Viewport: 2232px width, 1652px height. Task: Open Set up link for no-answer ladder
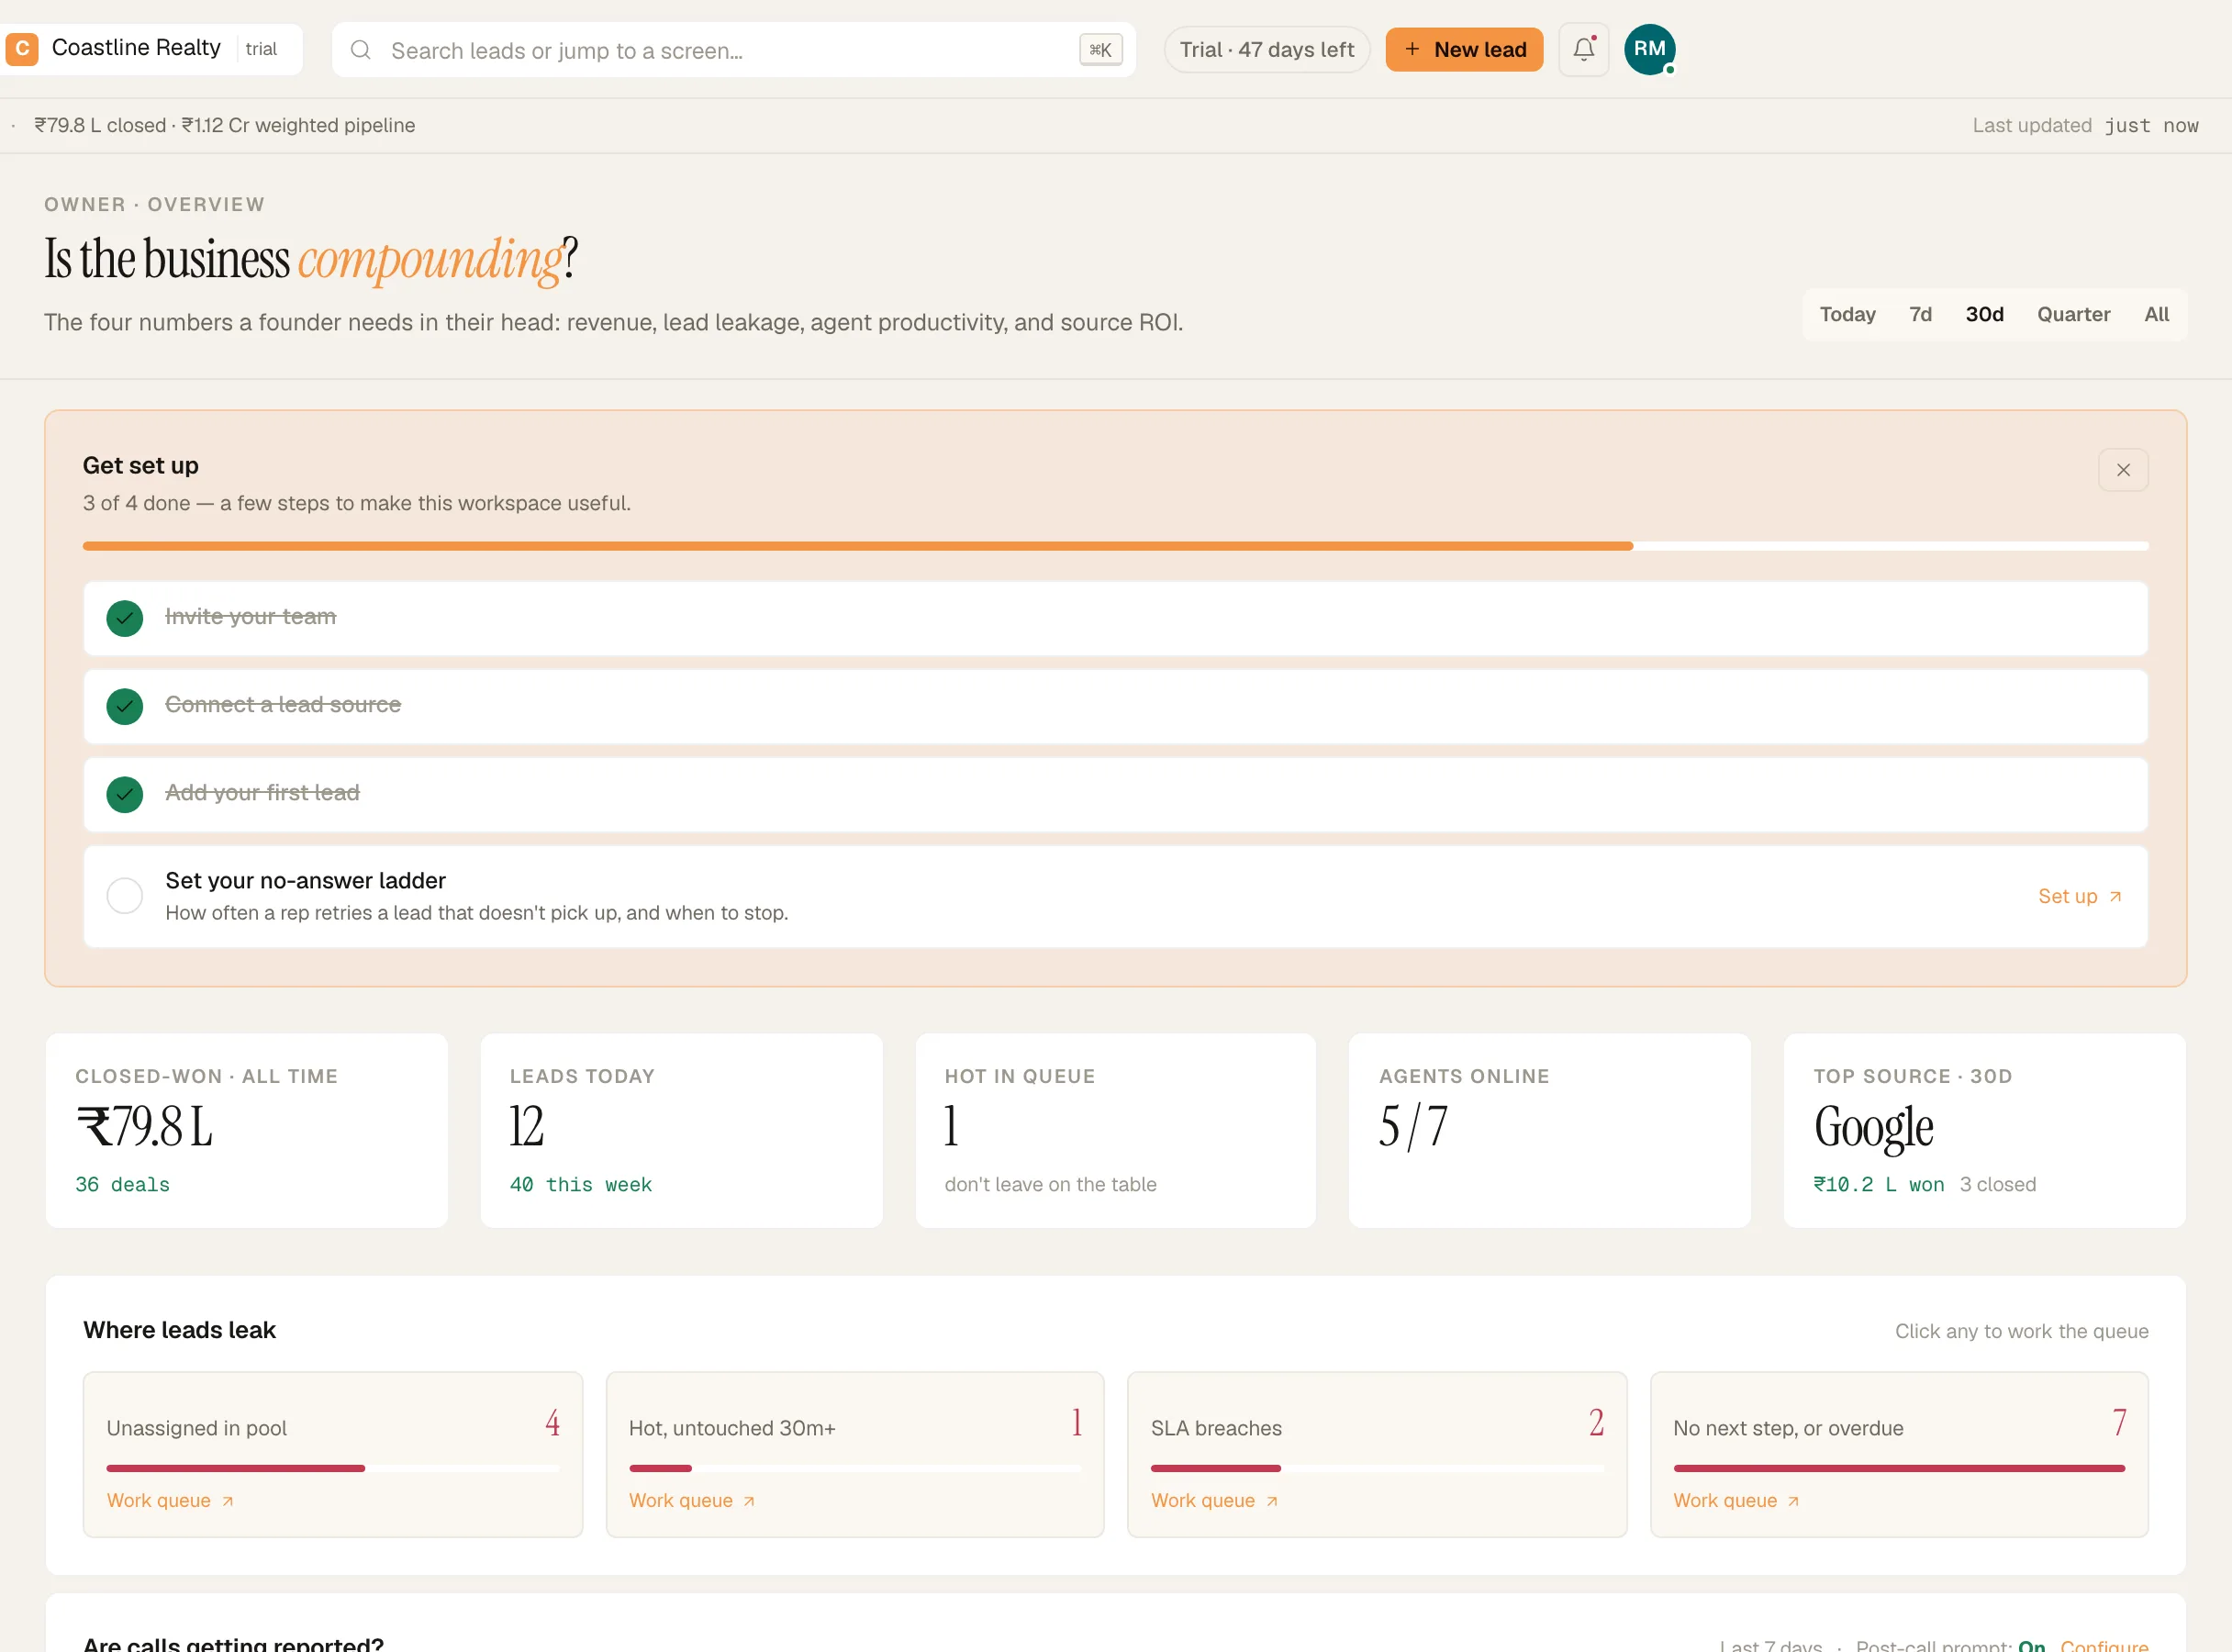(2079, 897)
